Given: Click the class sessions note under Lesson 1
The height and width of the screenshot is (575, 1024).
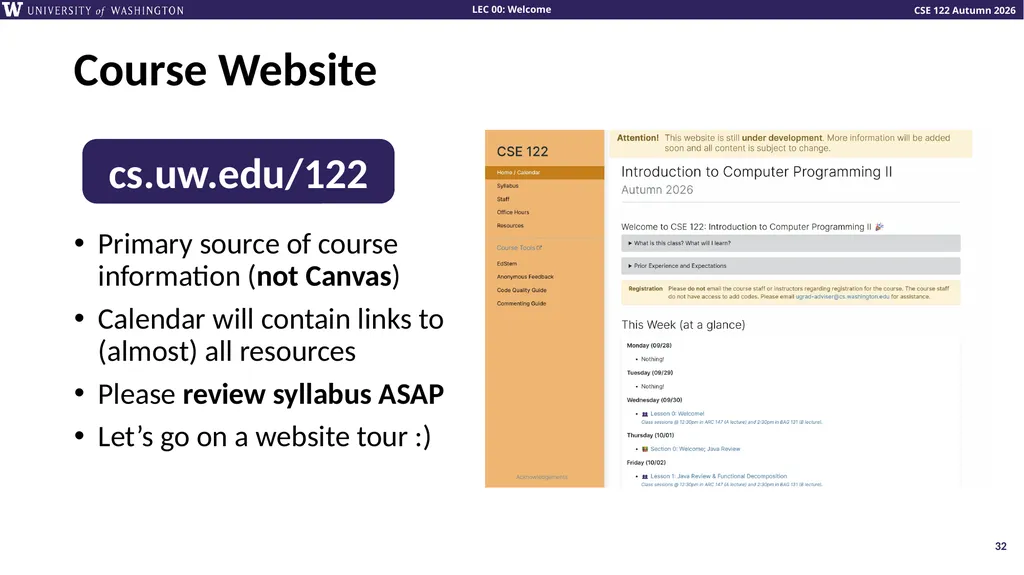Looking at the screenshot, I should point(731,485).
